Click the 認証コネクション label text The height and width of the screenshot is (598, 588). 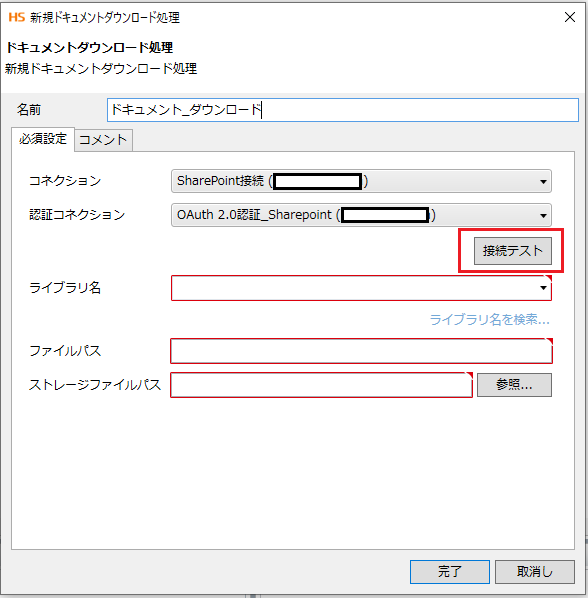[77, 215]
